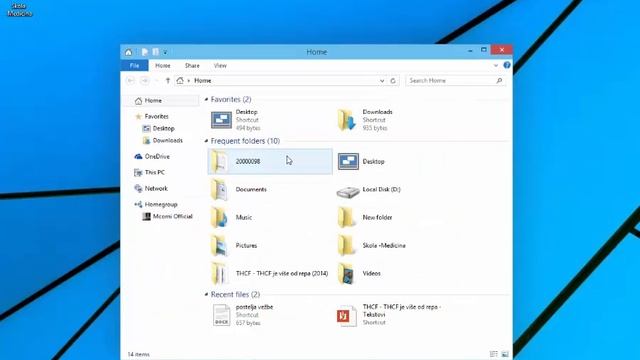This screenshot has height=360, width=640.
Task: Collapse the Favorites (2) group
Action: 207,99
